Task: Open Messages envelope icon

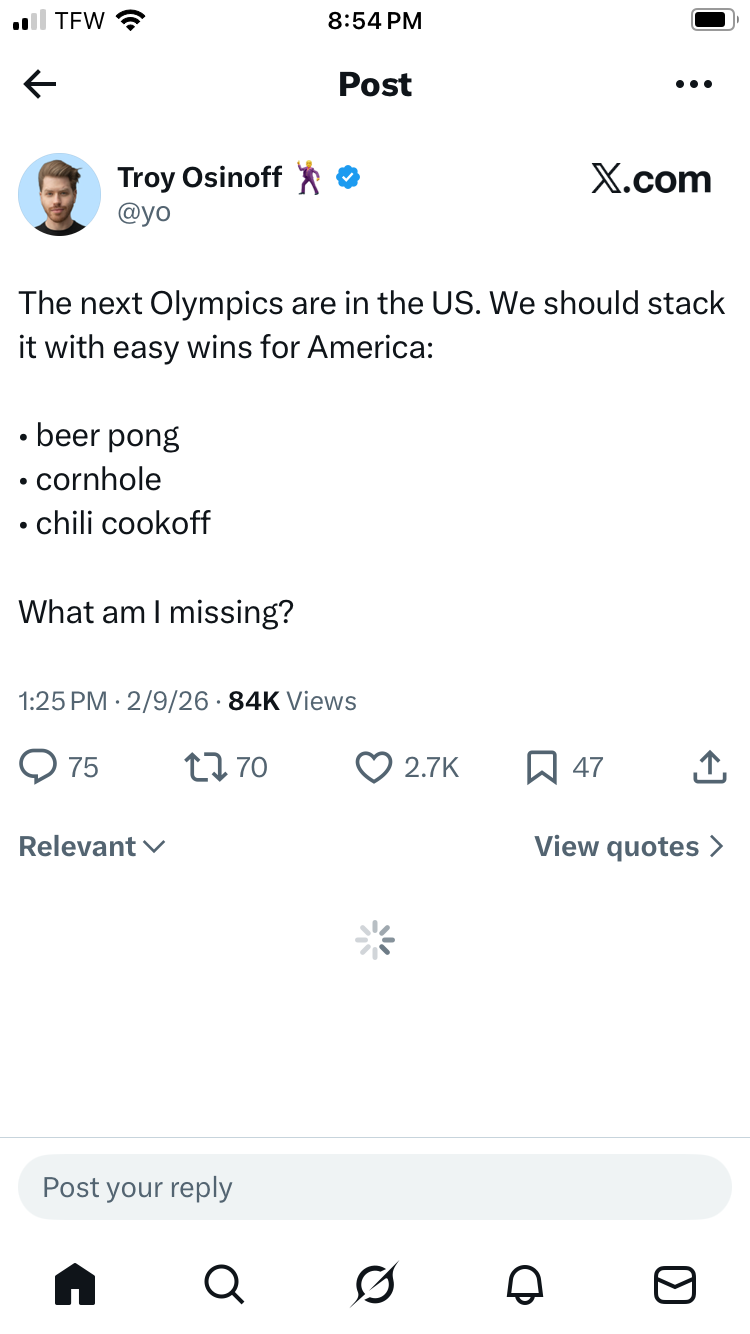Action: pyautogui.click(x=674, y=1283)
